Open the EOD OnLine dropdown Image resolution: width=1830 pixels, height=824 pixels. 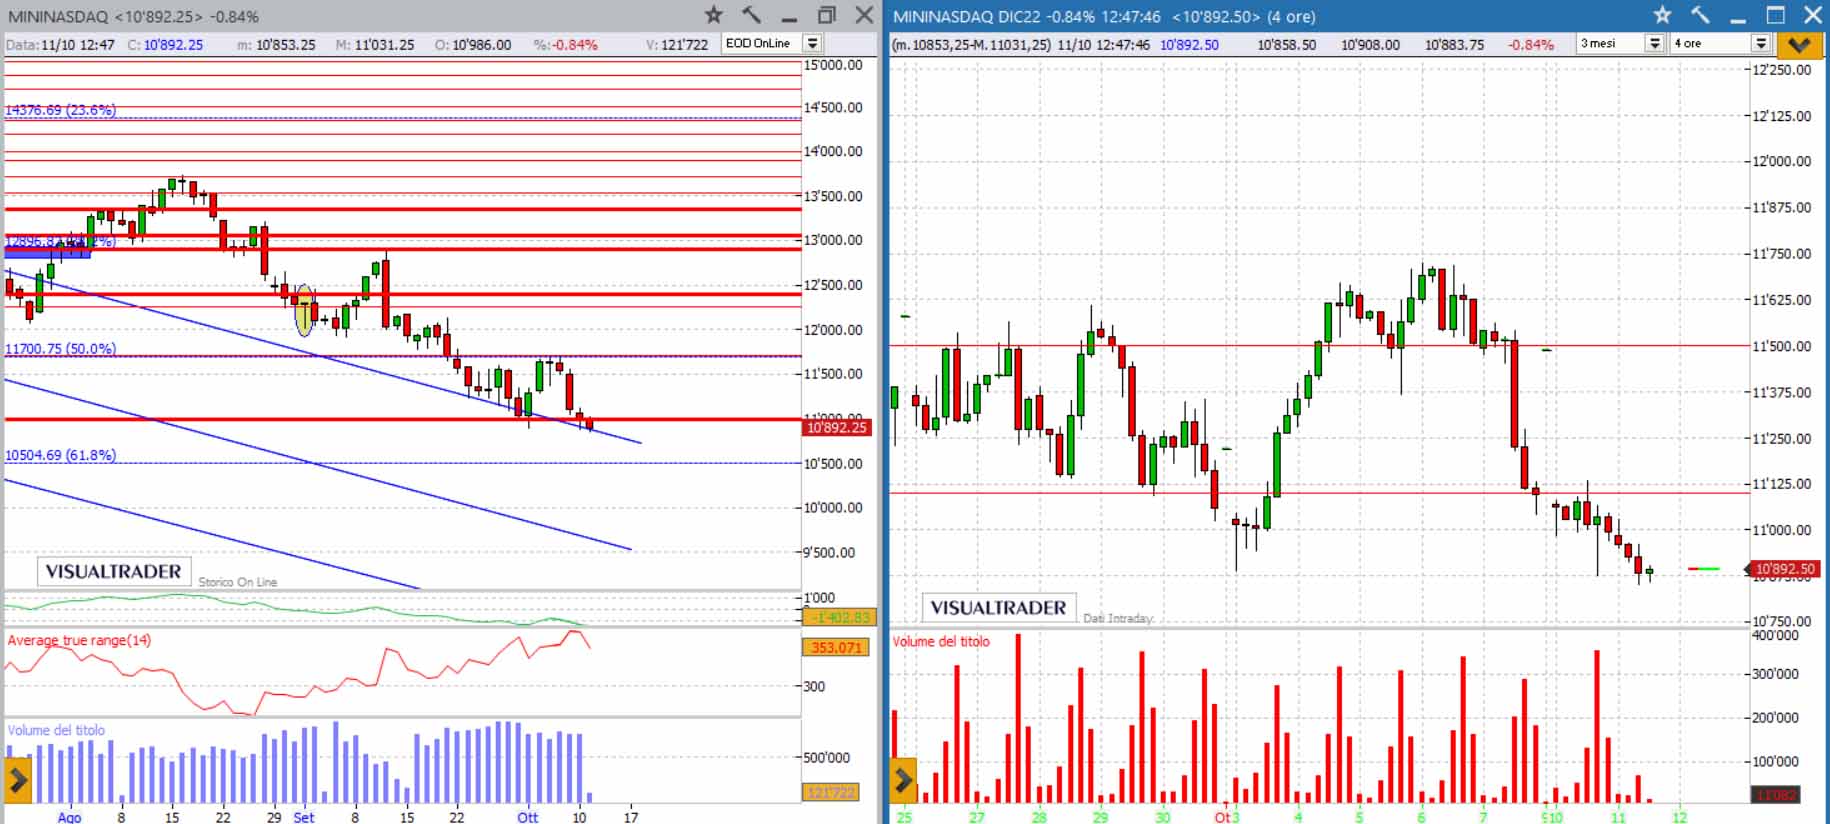click(x=813, y=44)
